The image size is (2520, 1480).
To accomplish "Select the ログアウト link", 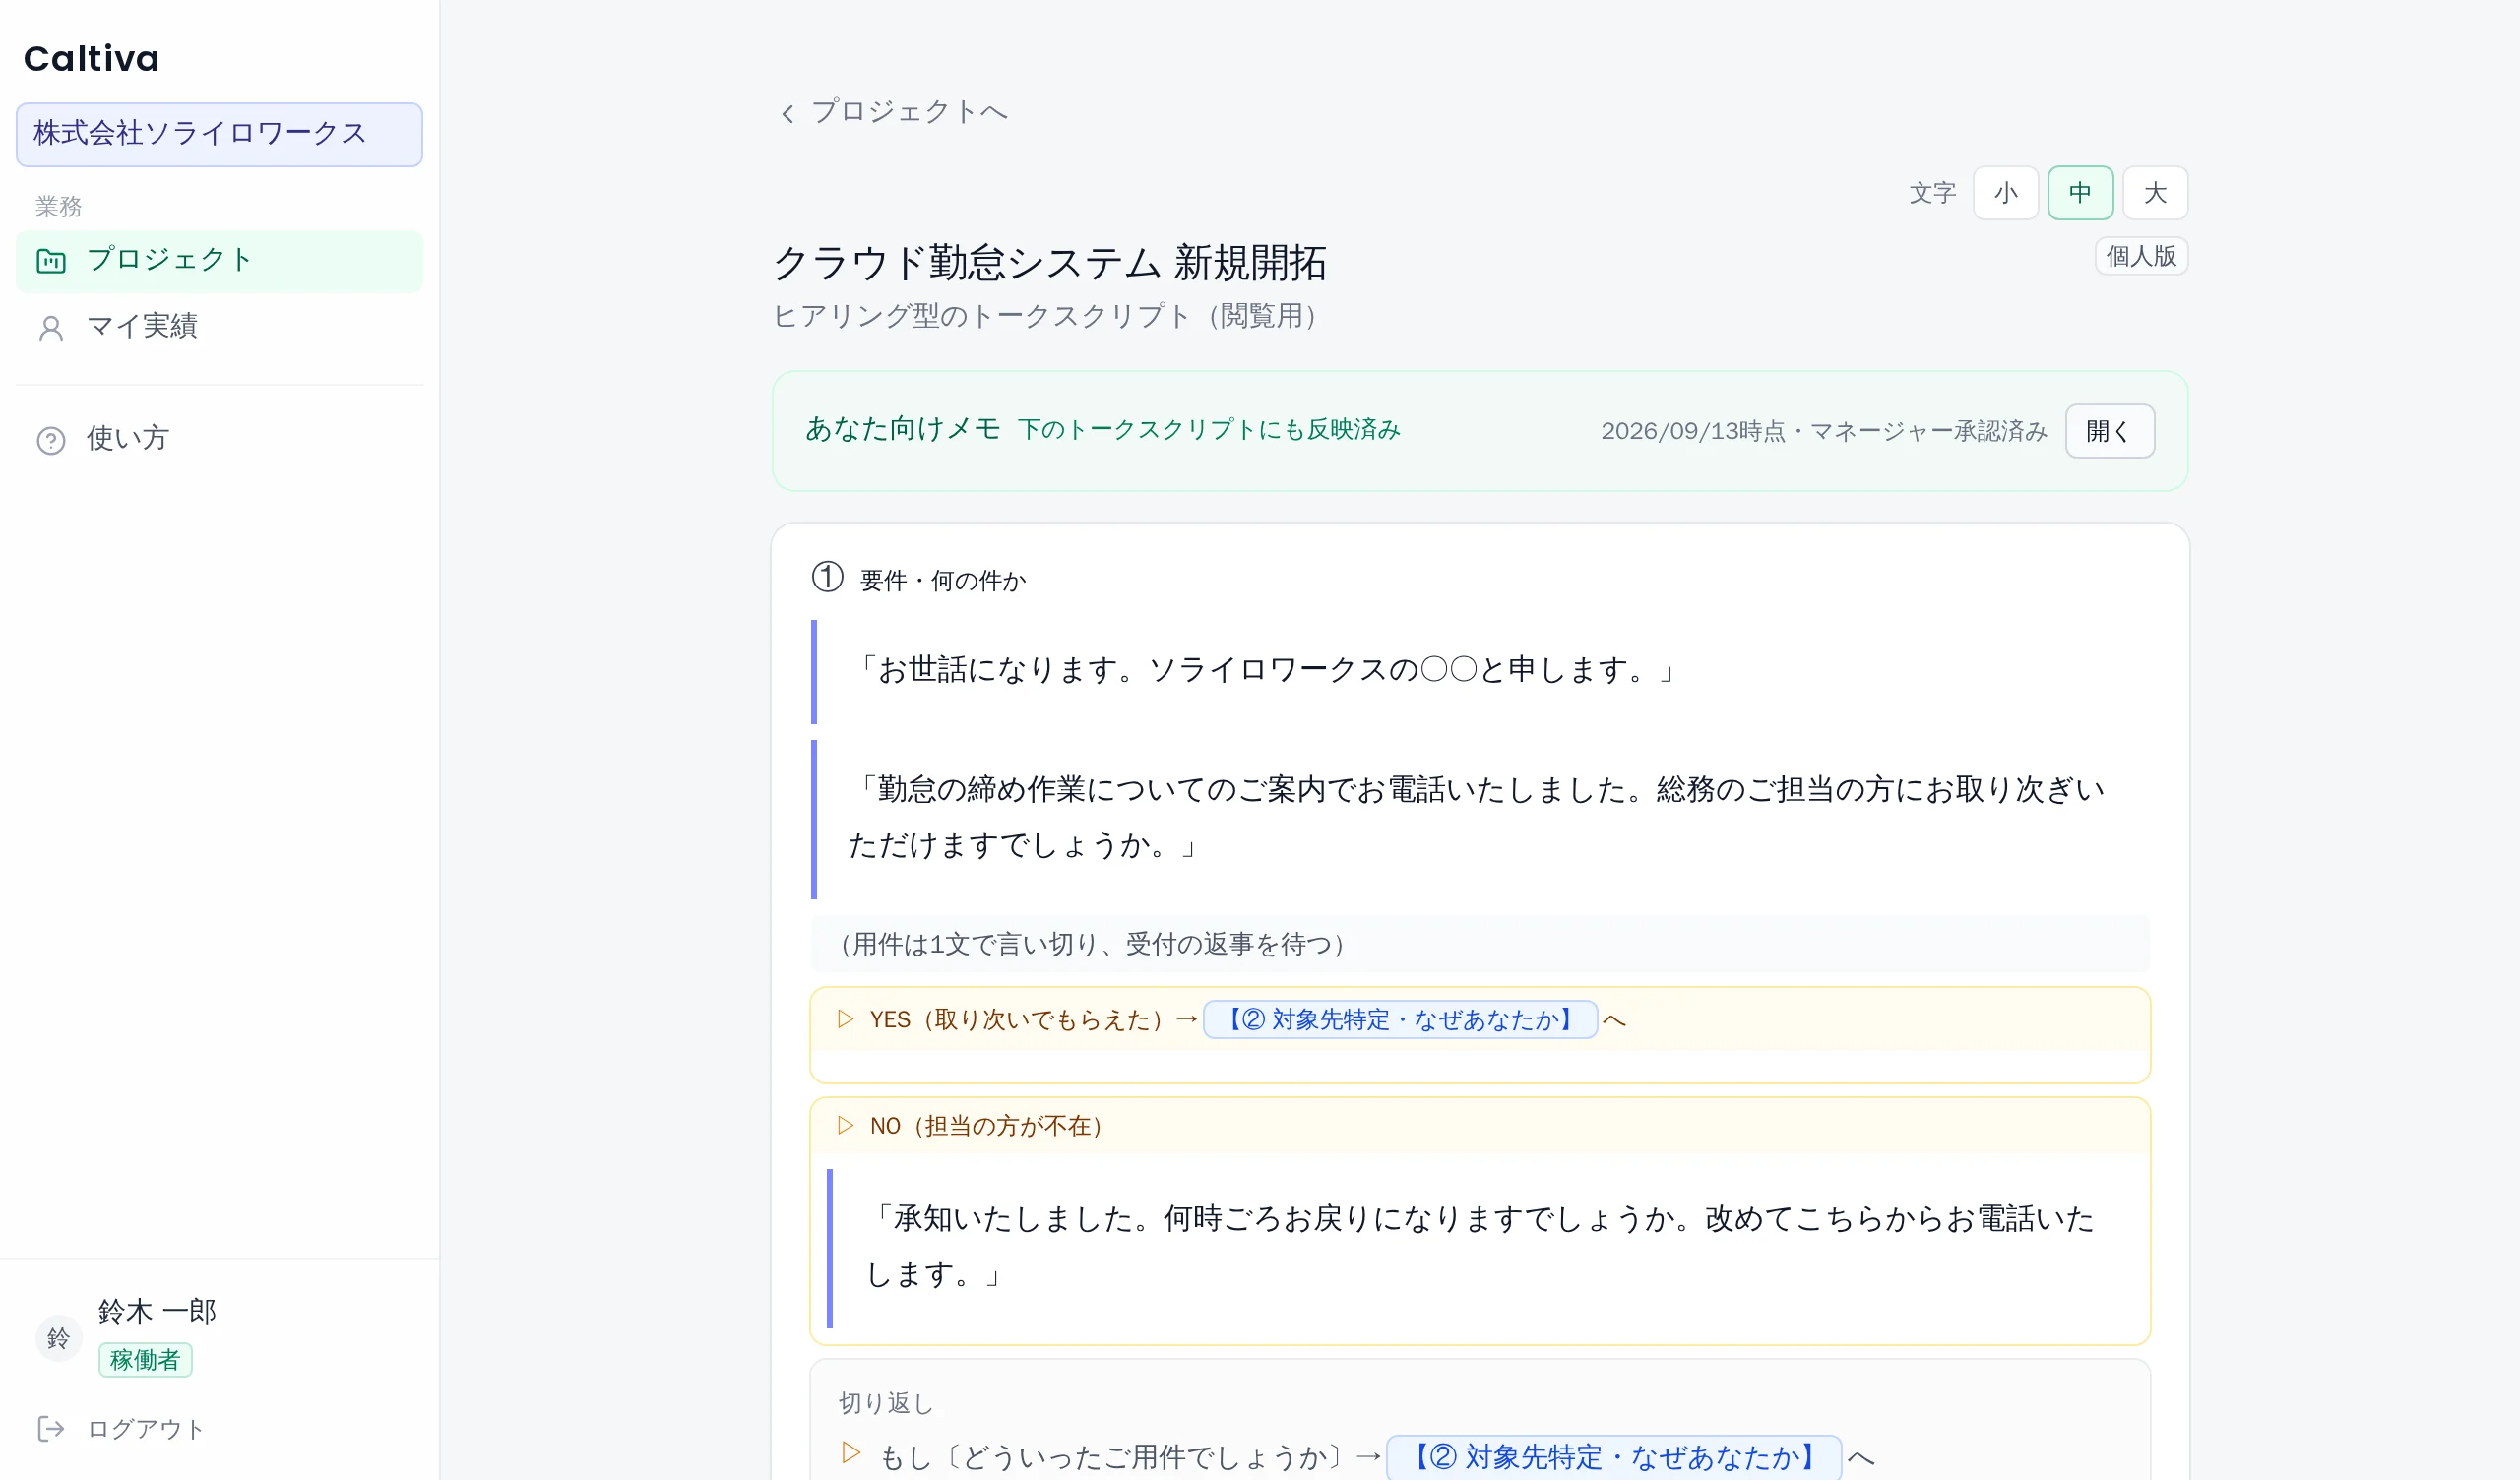I will tap(145, 1429).
